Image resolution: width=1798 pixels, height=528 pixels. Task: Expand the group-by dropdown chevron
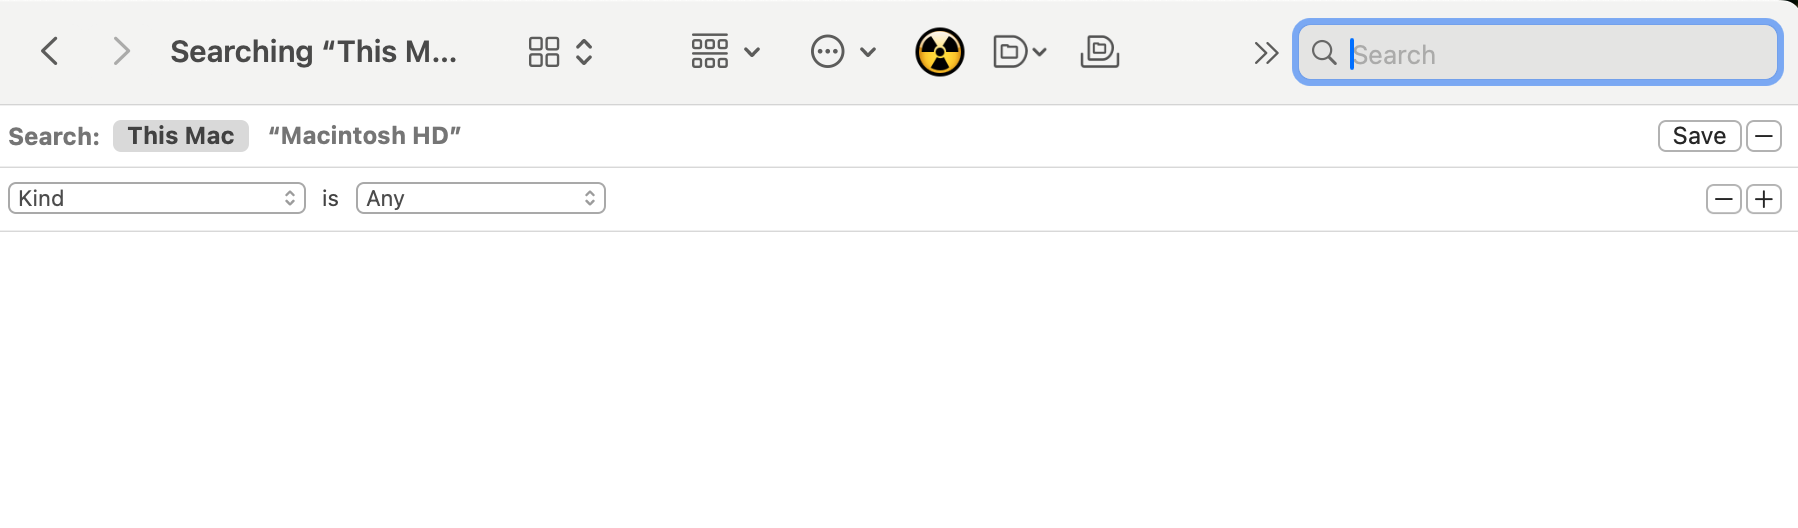coord(752,52)
